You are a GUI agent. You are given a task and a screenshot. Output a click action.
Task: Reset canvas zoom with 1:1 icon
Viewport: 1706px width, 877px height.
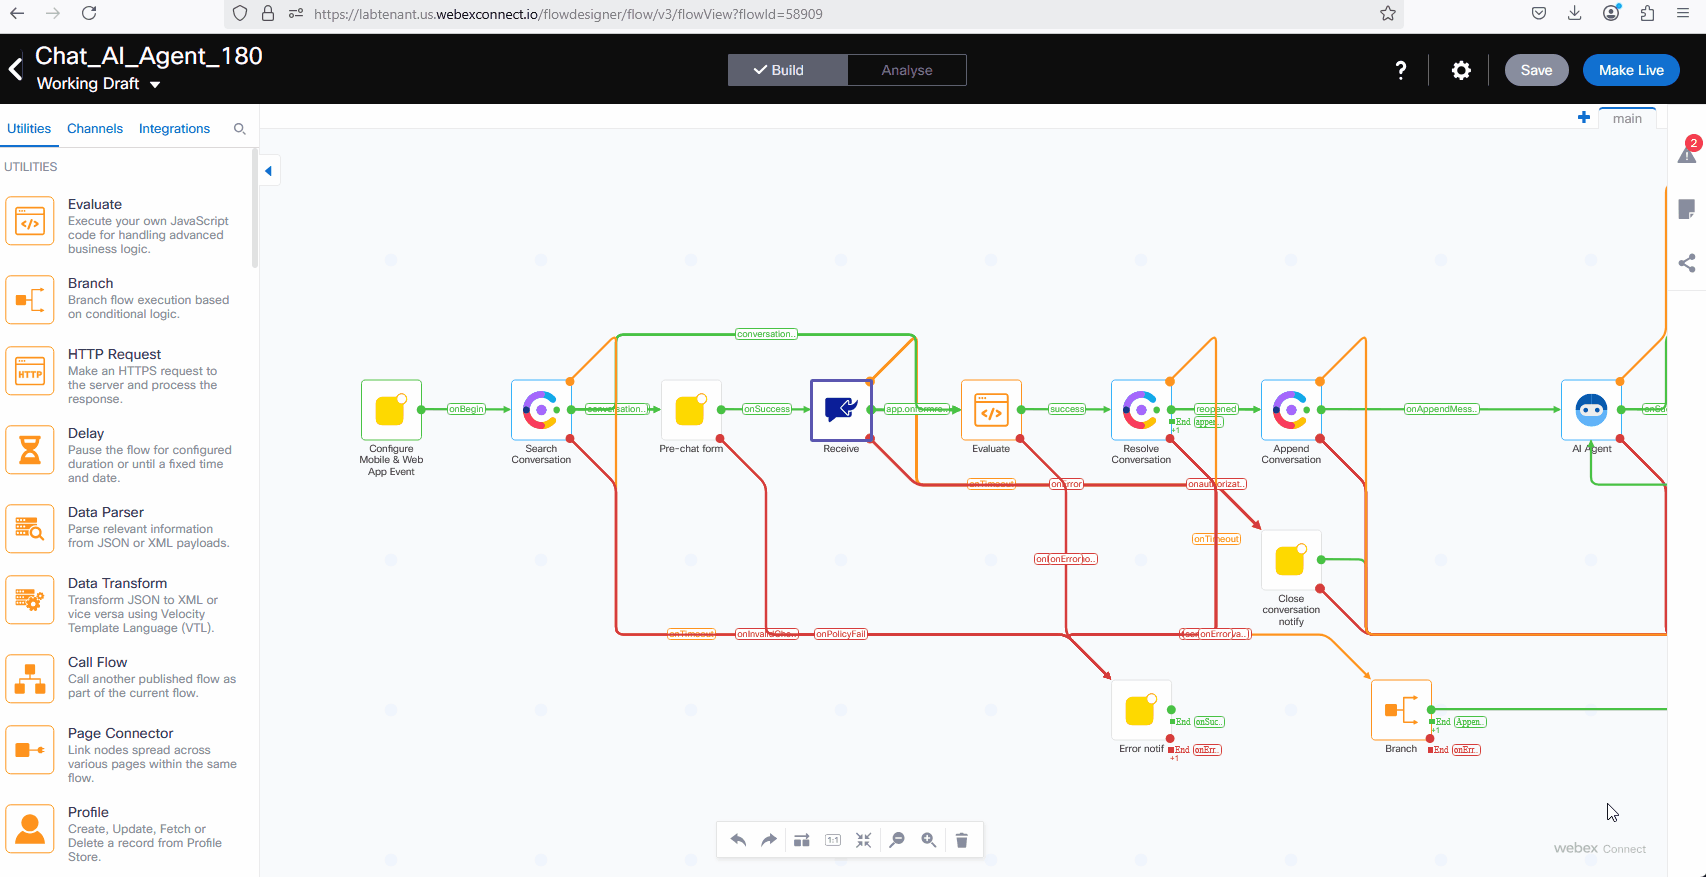tap(833, 840)
